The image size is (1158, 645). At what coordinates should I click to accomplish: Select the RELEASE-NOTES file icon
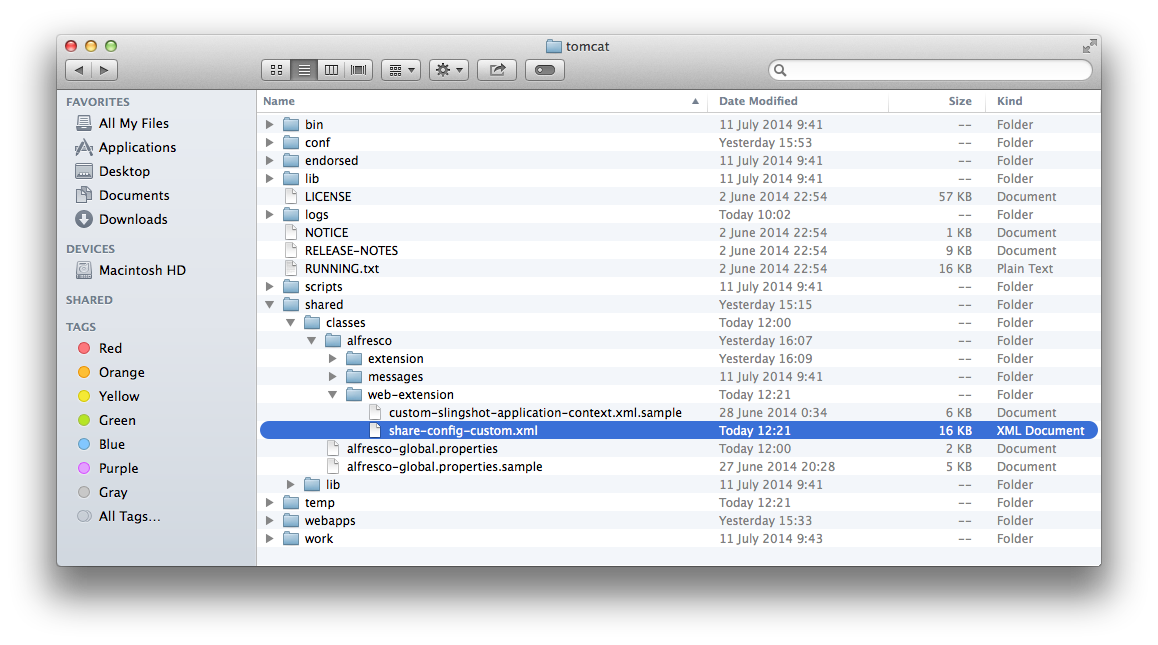point(291,250)
